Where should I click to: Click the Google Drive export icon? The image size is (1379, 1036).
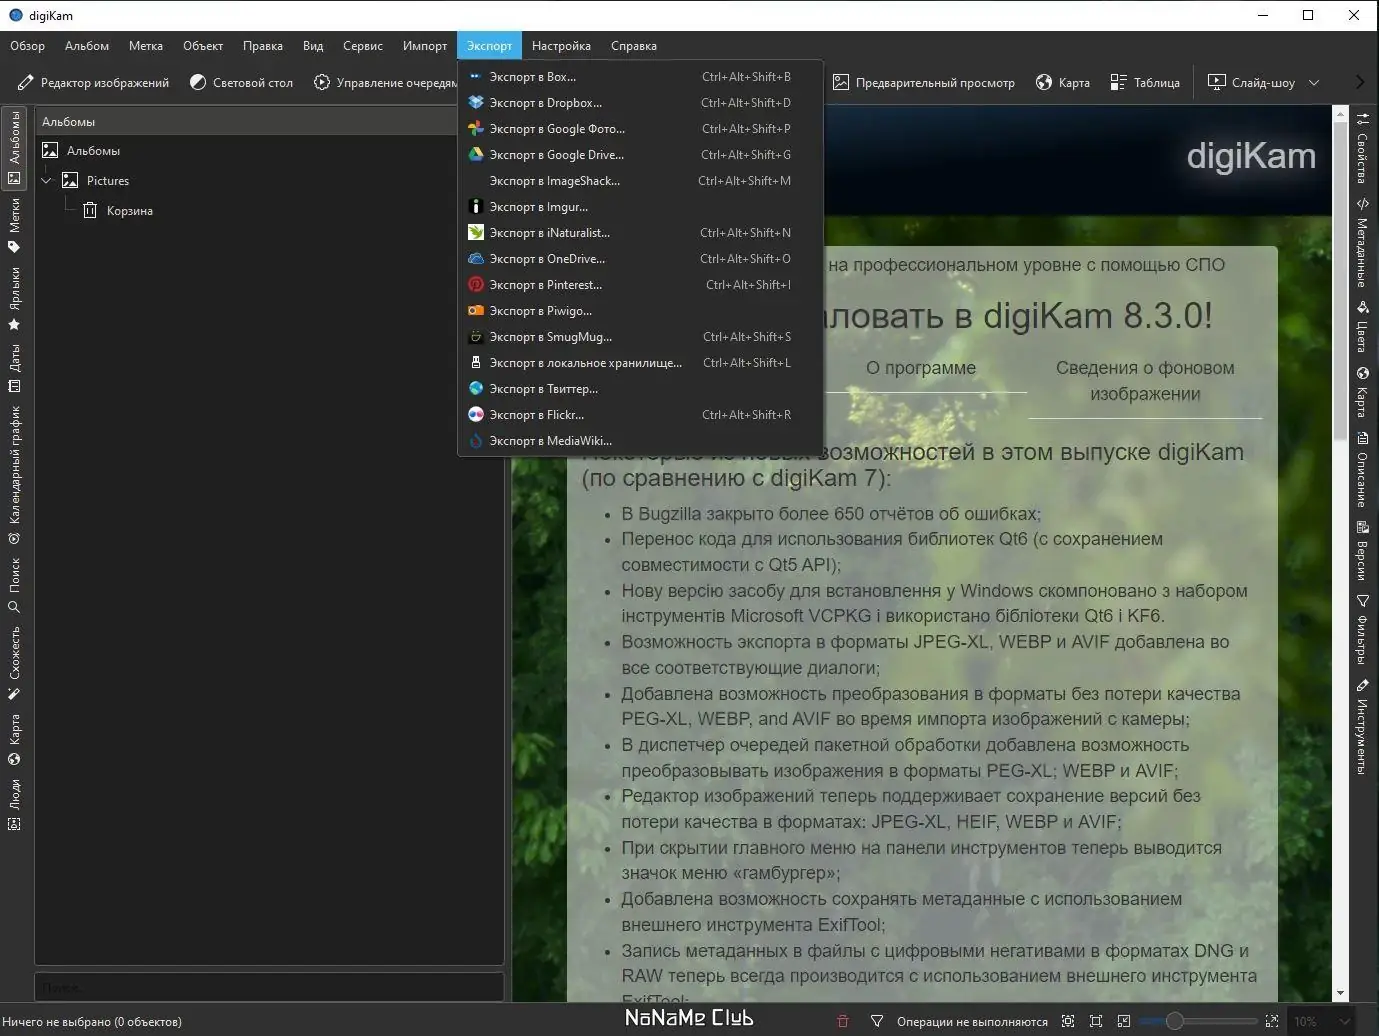tap(476, 154)
